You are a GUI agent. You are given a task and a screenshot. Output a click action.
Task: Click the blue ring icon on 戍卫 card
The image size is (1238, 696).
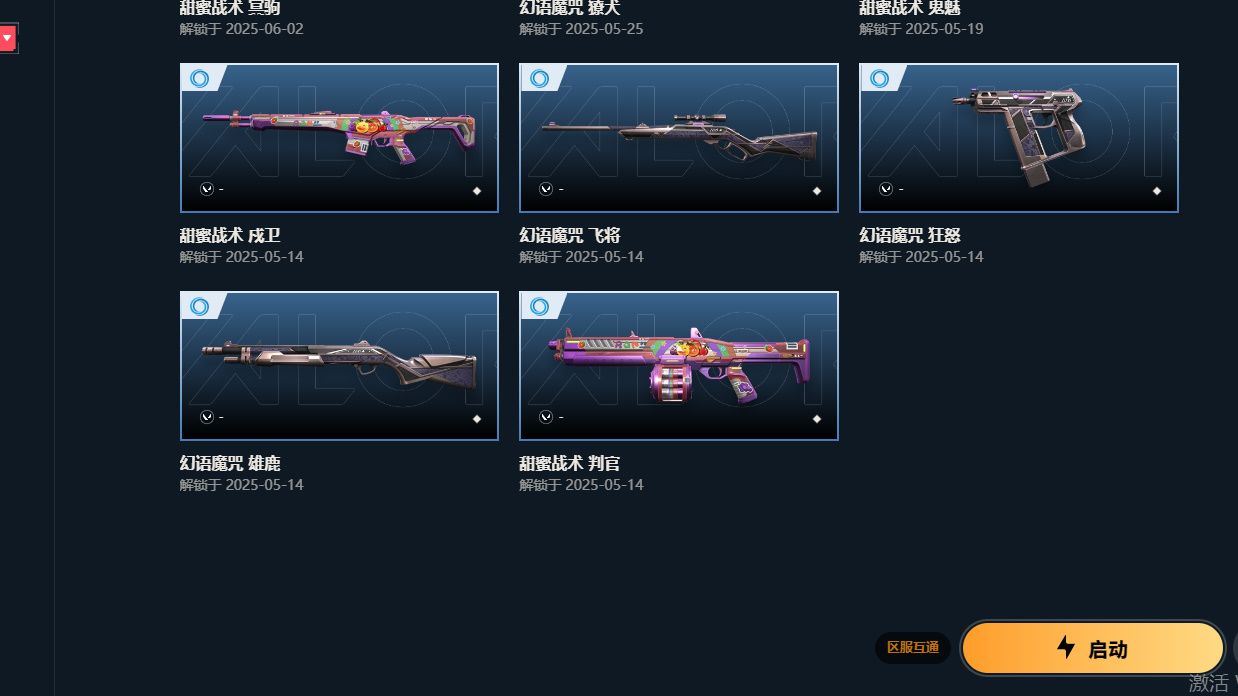[200, 79]
